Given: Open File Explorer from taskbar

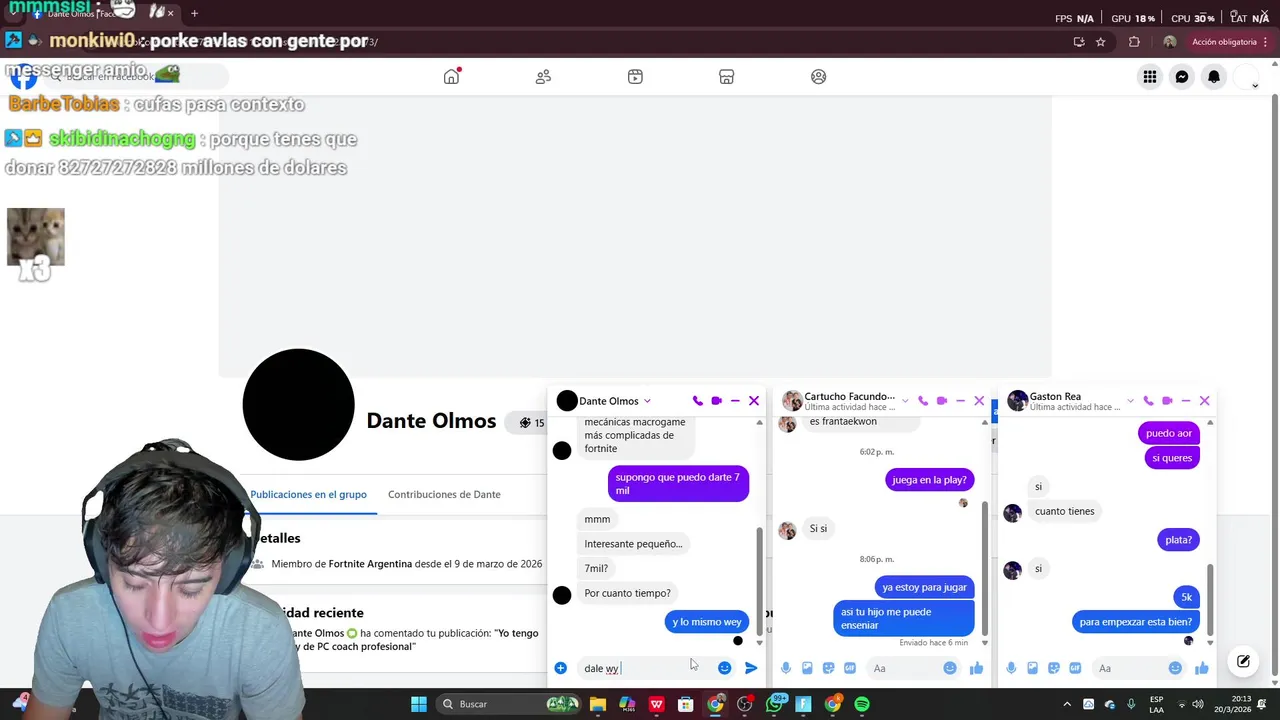Looking at the screenshot, I should 598,704.
